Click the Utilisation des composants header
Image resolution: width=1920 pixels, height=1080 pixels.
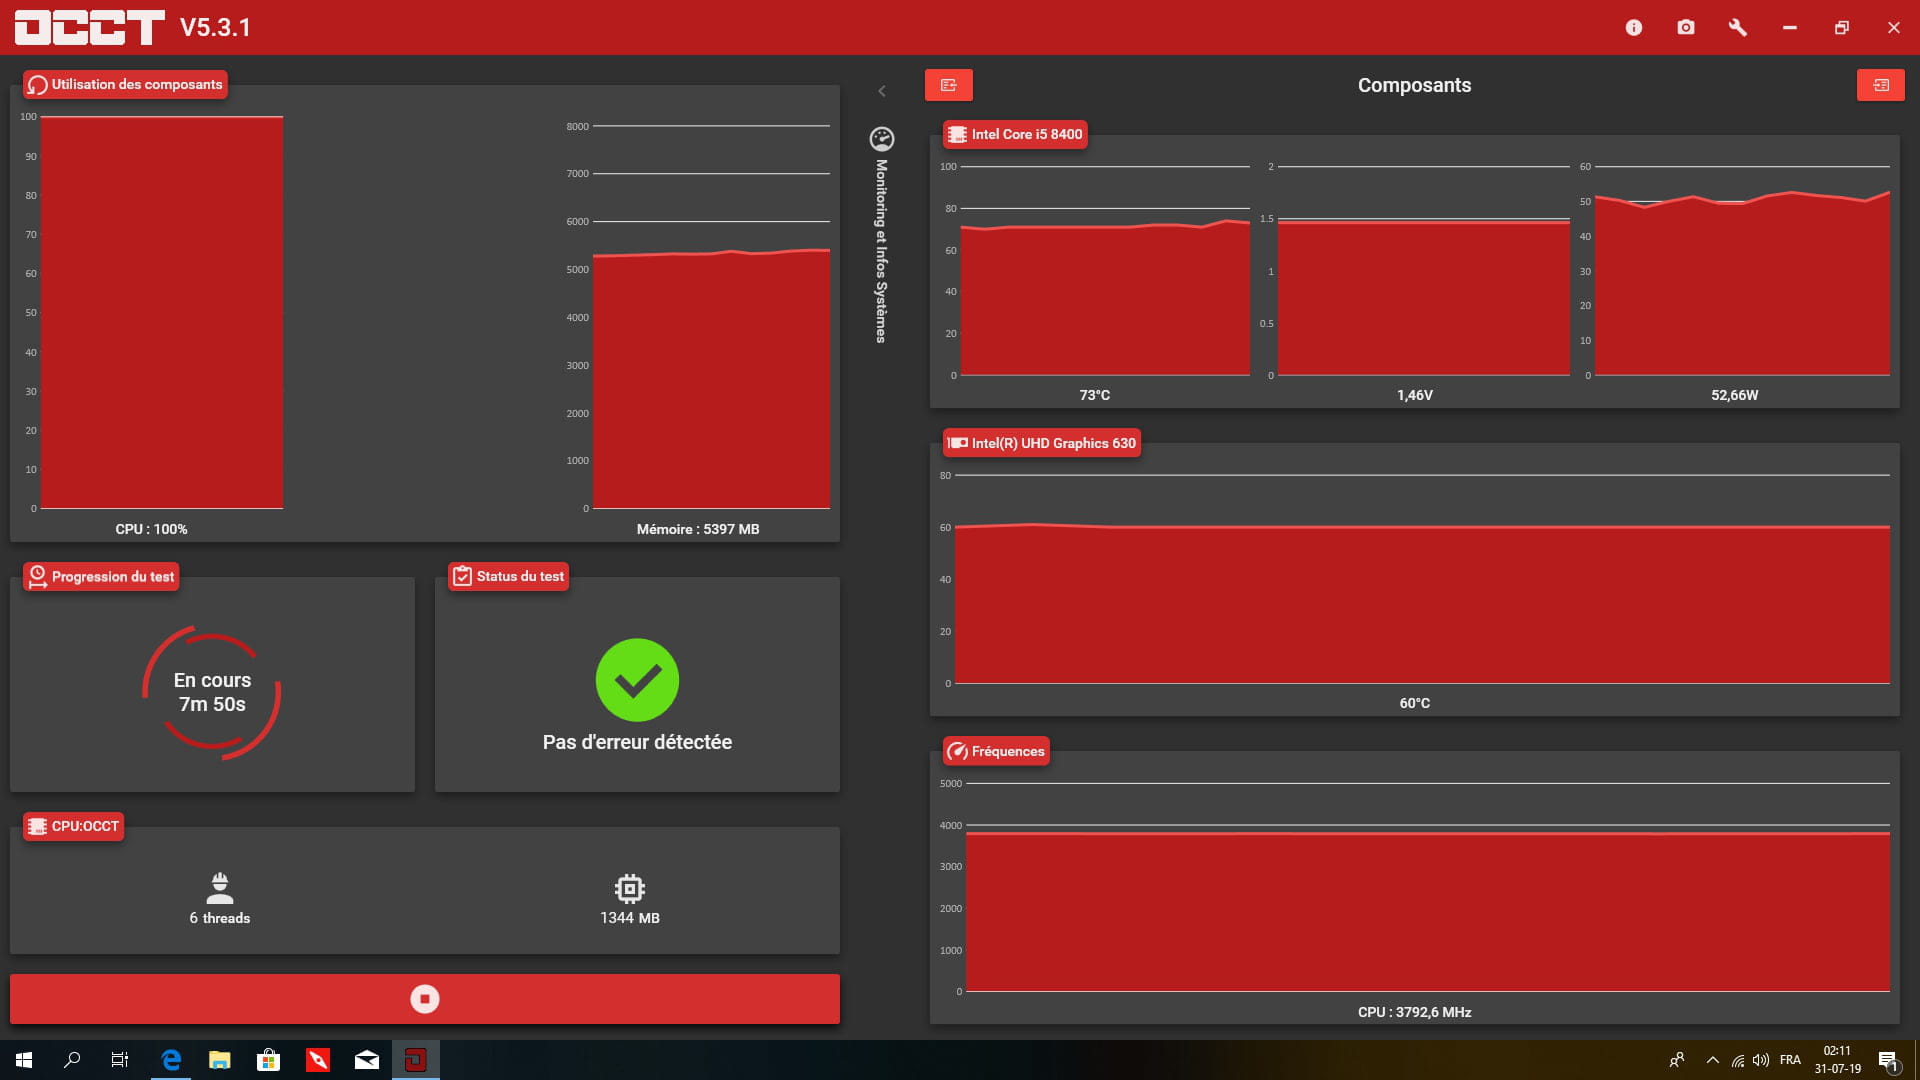point(125,84)
